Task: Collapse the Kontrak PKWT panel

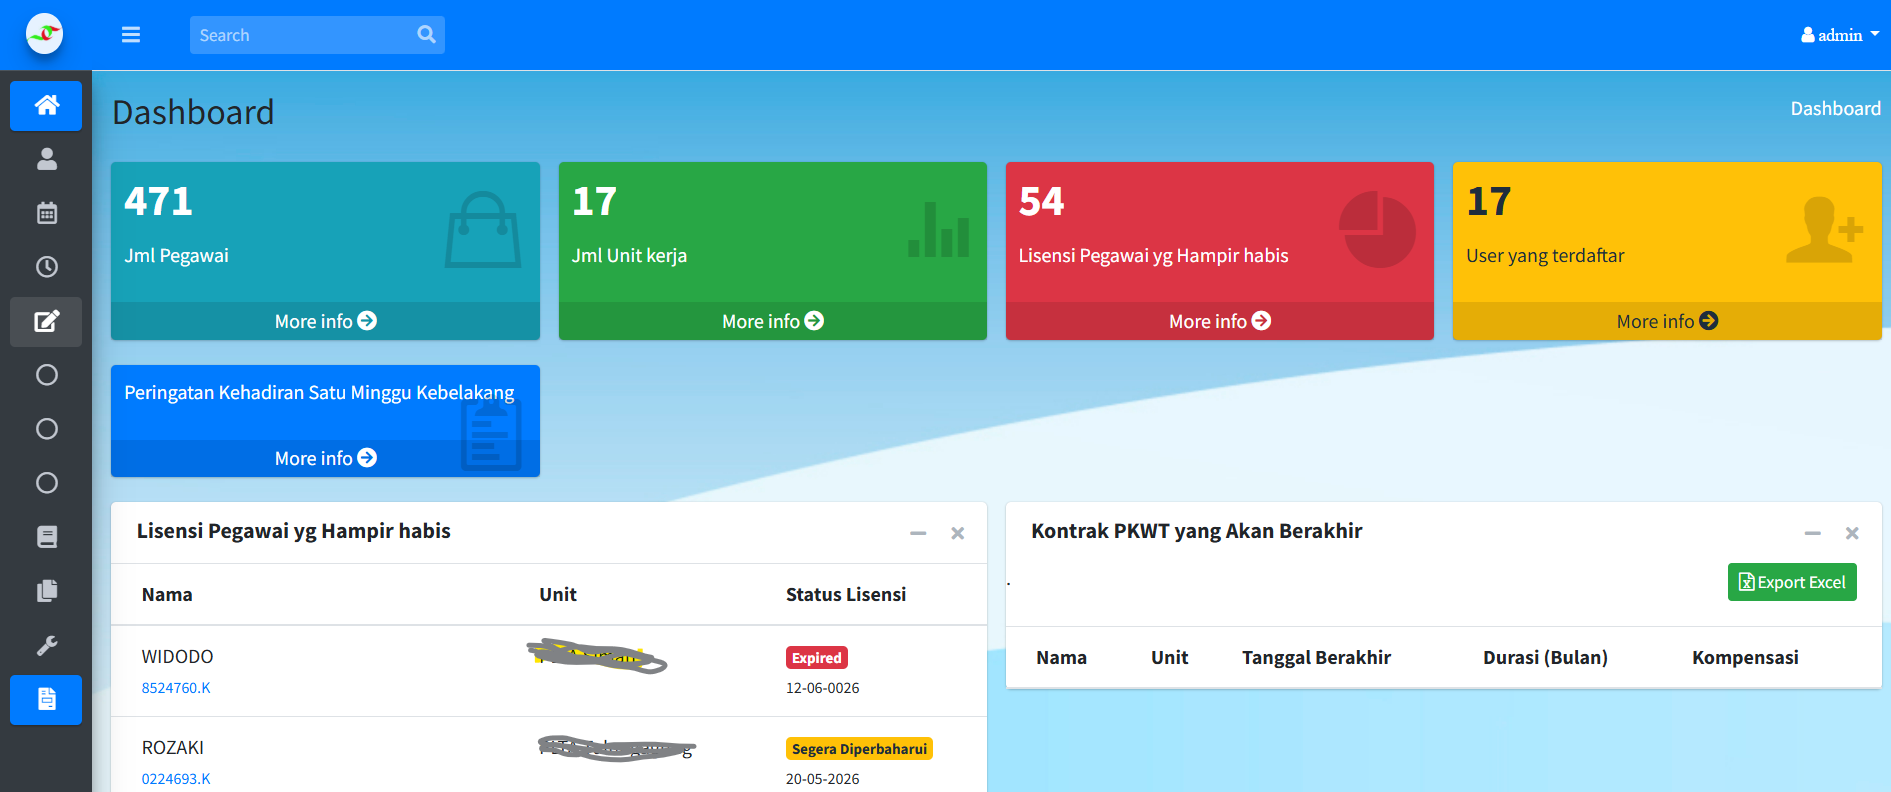Action: (x=1812, y=533)
